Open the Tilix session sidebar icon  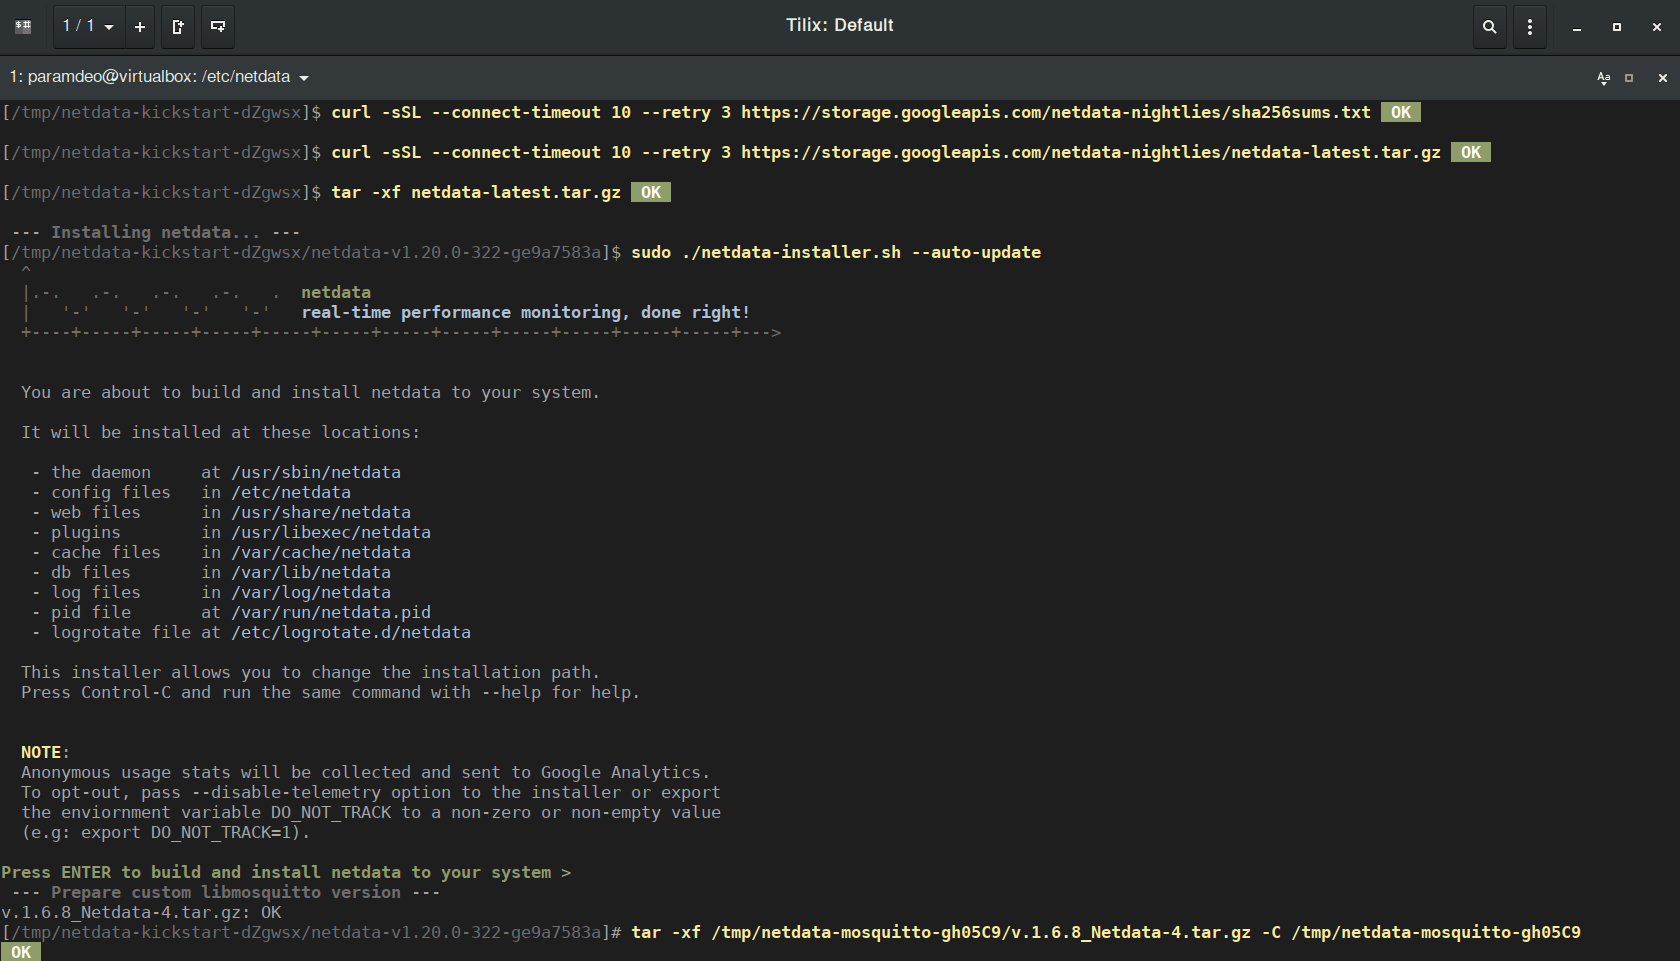(23, 27)
